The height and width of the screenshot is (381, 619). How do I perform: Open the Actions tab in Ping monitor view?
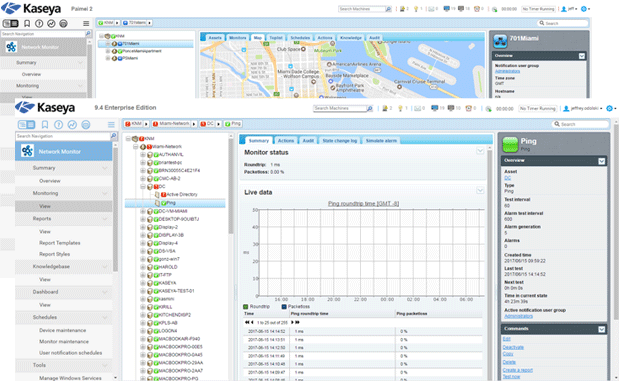[x=285, y=141]
